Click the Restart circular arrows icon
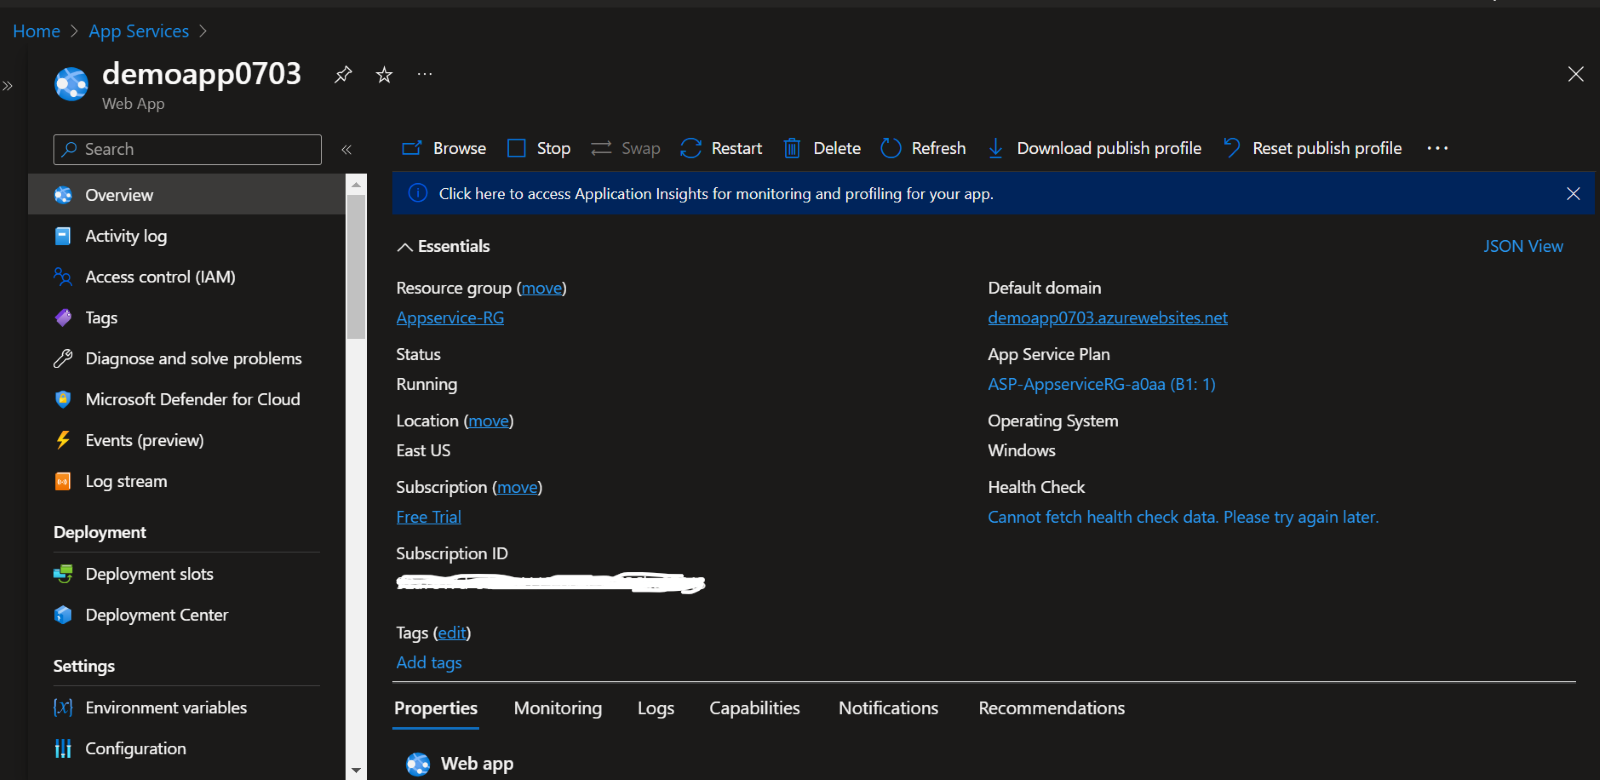The image size is (1600, 780). pos(691,148)
